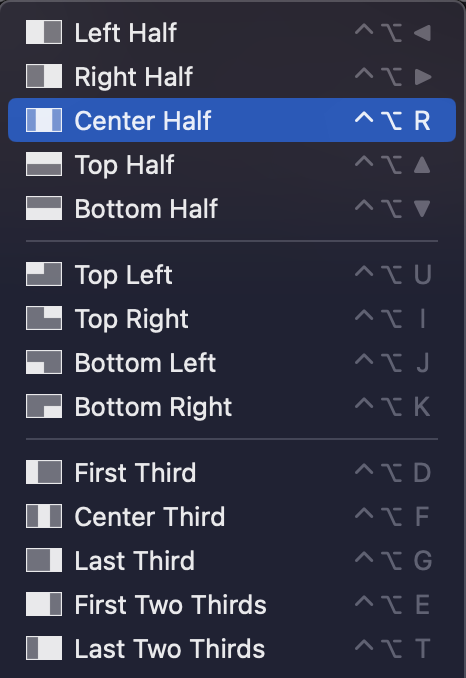Choose Bottom Half menu option
Viewport: 466px width, 678px height.
(x=232, y=208)
